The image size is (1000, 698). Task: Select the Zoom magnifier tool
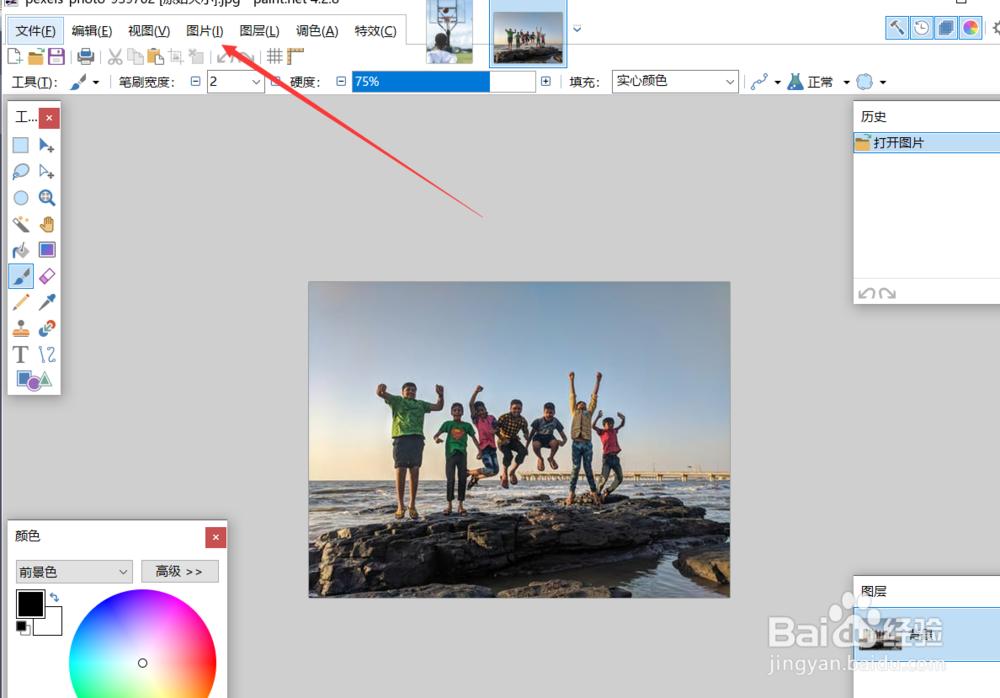[x=47, y=198]
